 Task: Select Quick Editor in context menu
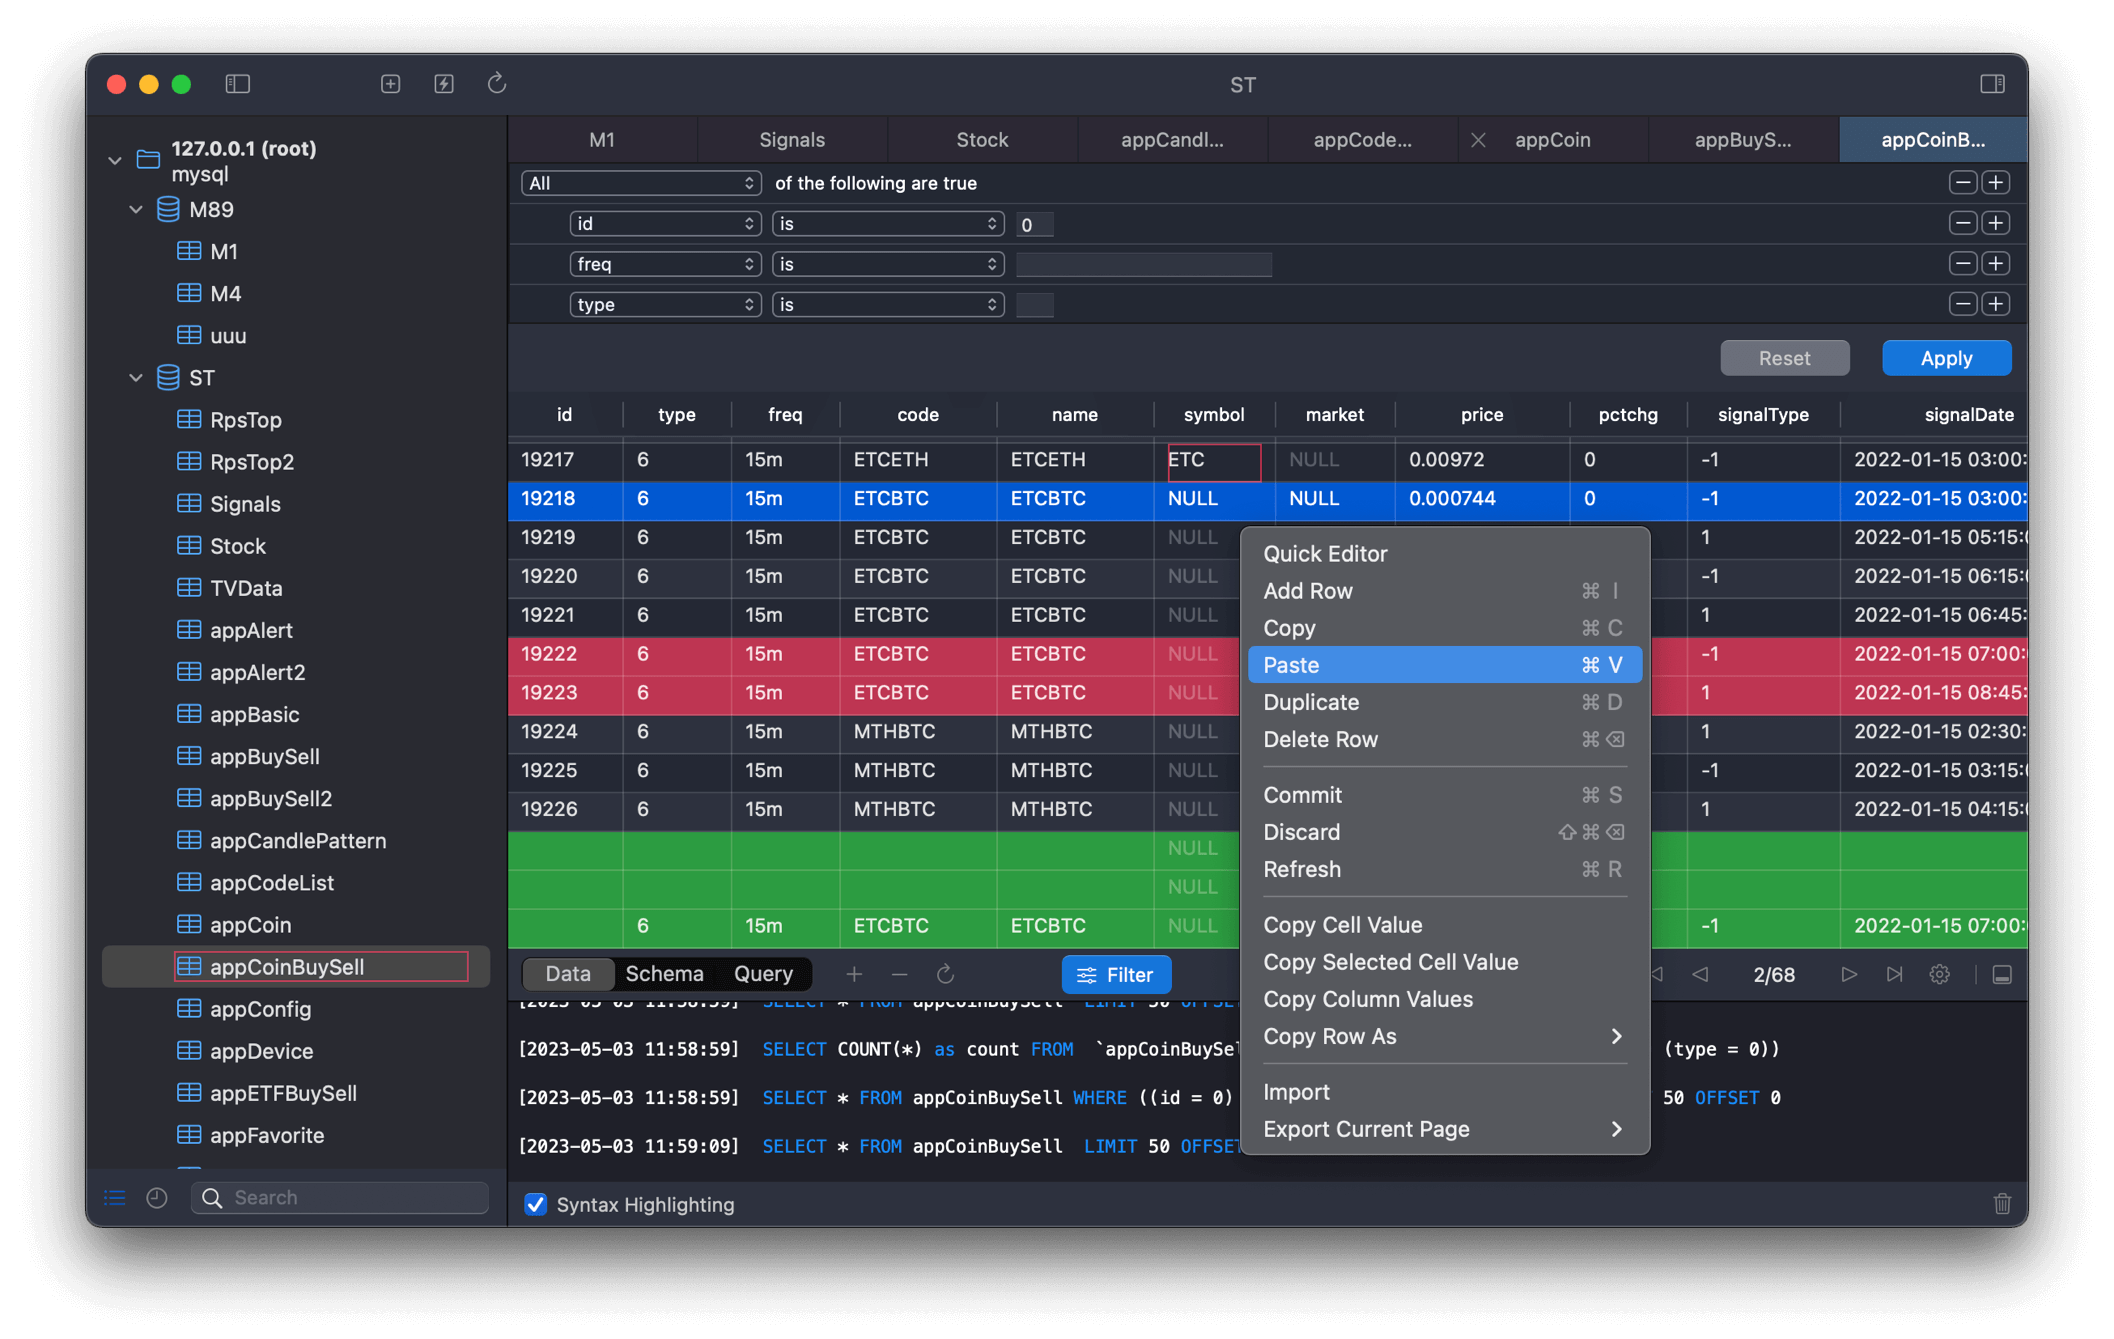point(1444,553)
